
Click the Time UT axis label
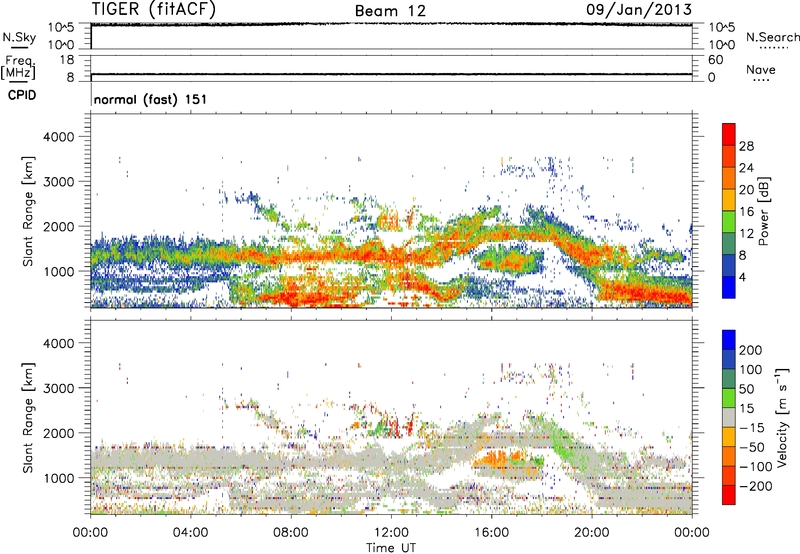pos(391,548)
